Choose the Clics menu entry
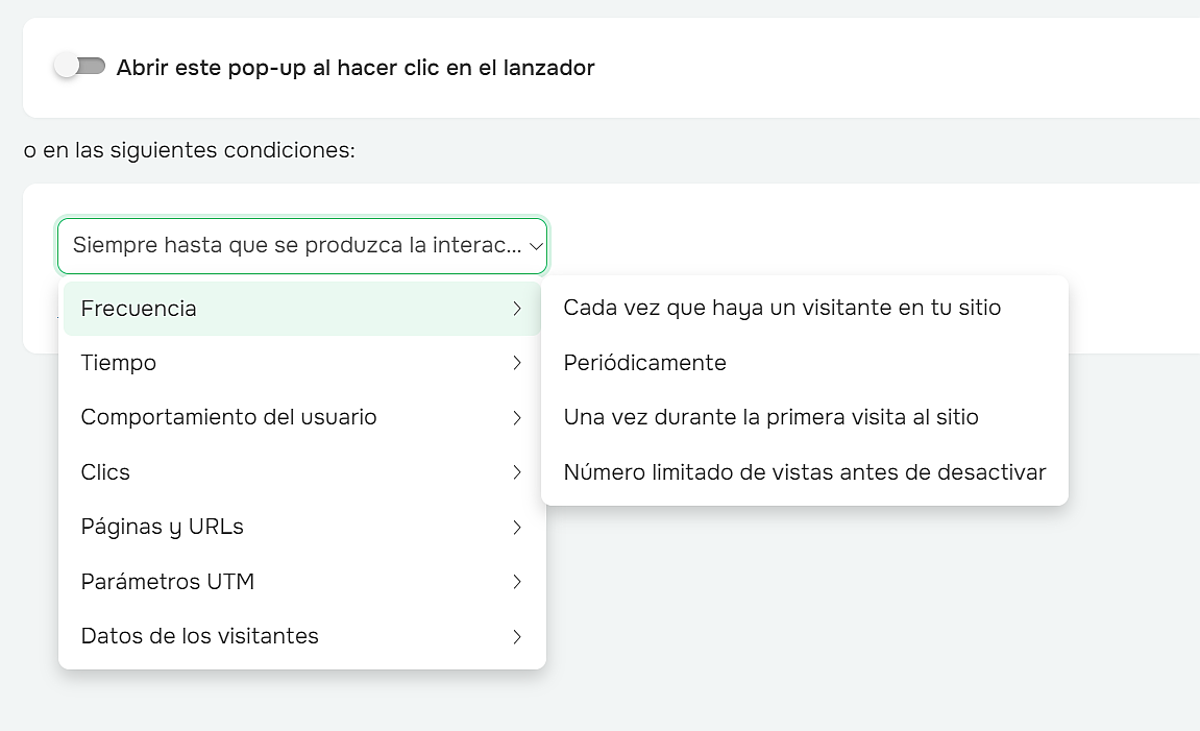Image resolution: width=1200 pixels, height=731 pixels. coord(302,472)
